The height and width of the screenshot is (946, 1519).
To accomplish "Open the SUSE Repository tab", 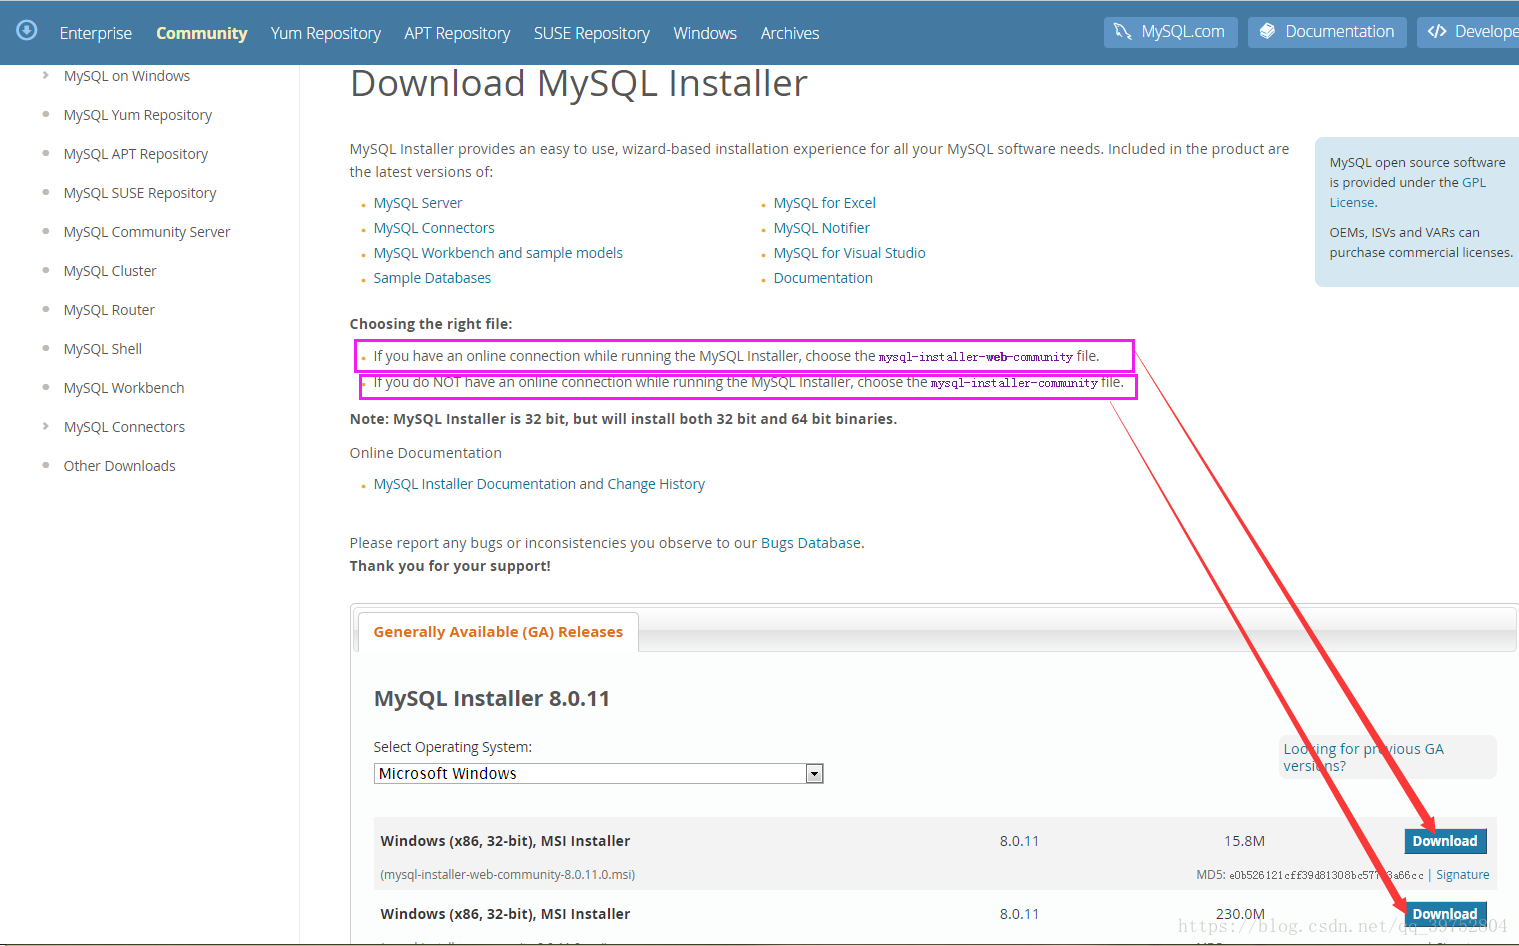I will coord(591,33).
